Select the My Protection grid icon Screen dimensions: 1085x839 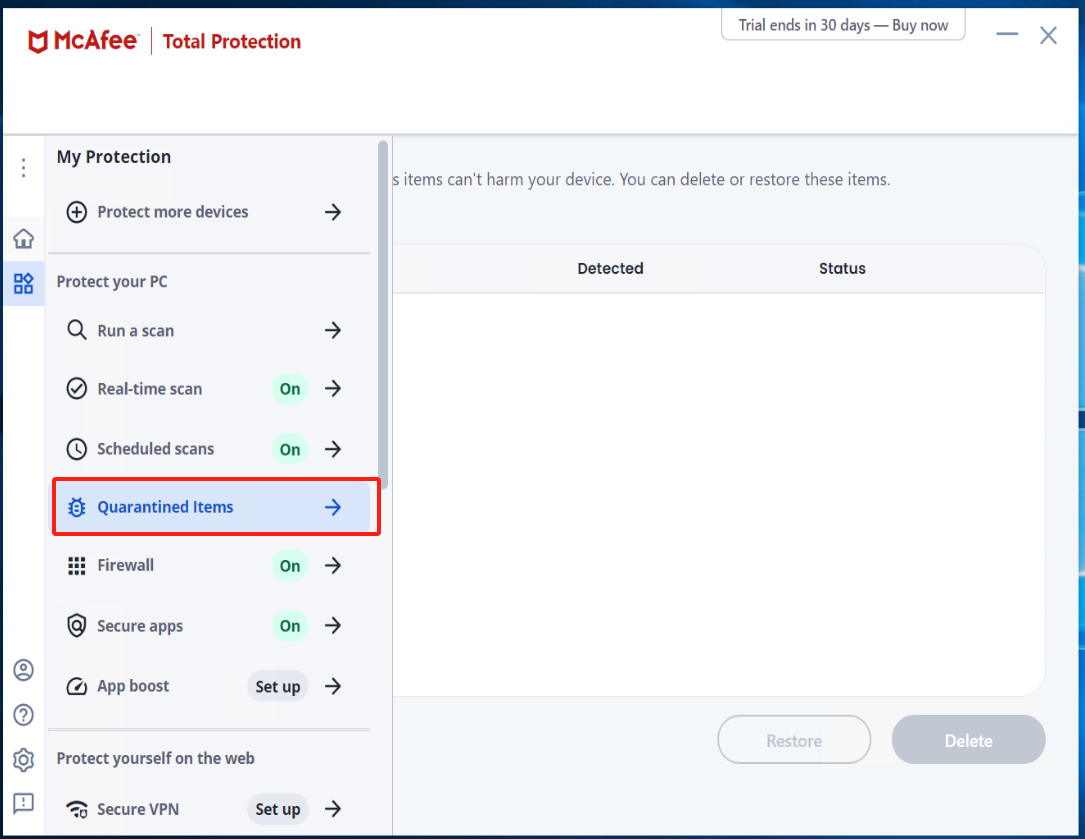coord(24,283)
